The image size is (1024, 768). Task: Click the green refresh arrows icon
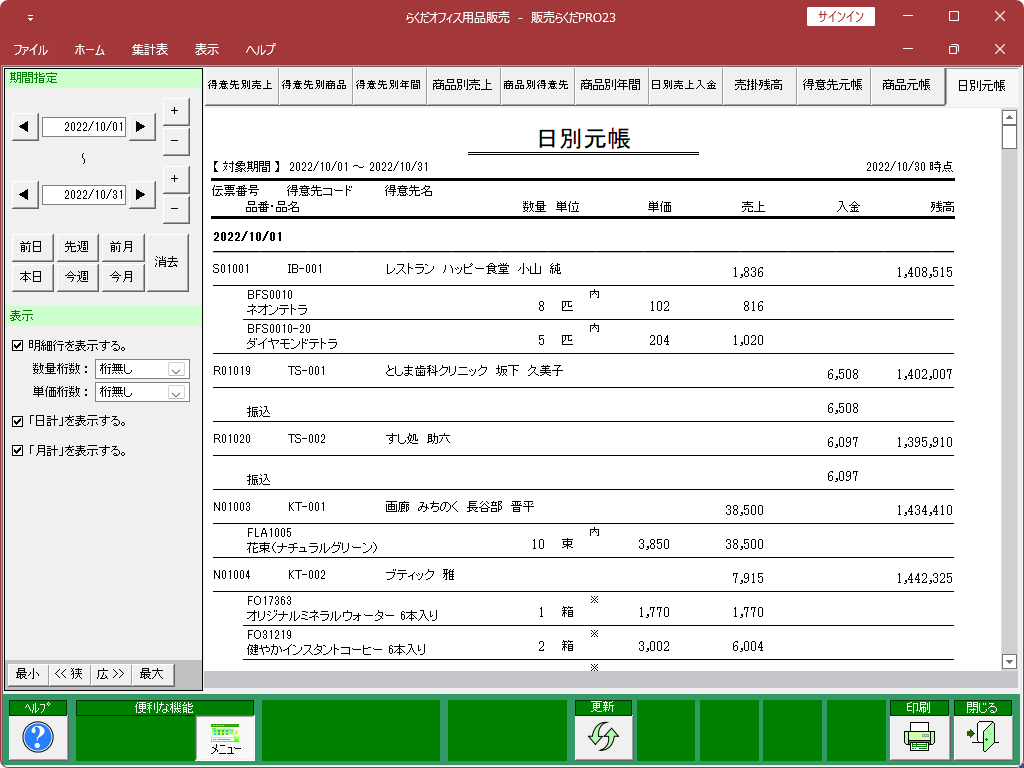tap(603, 737)
